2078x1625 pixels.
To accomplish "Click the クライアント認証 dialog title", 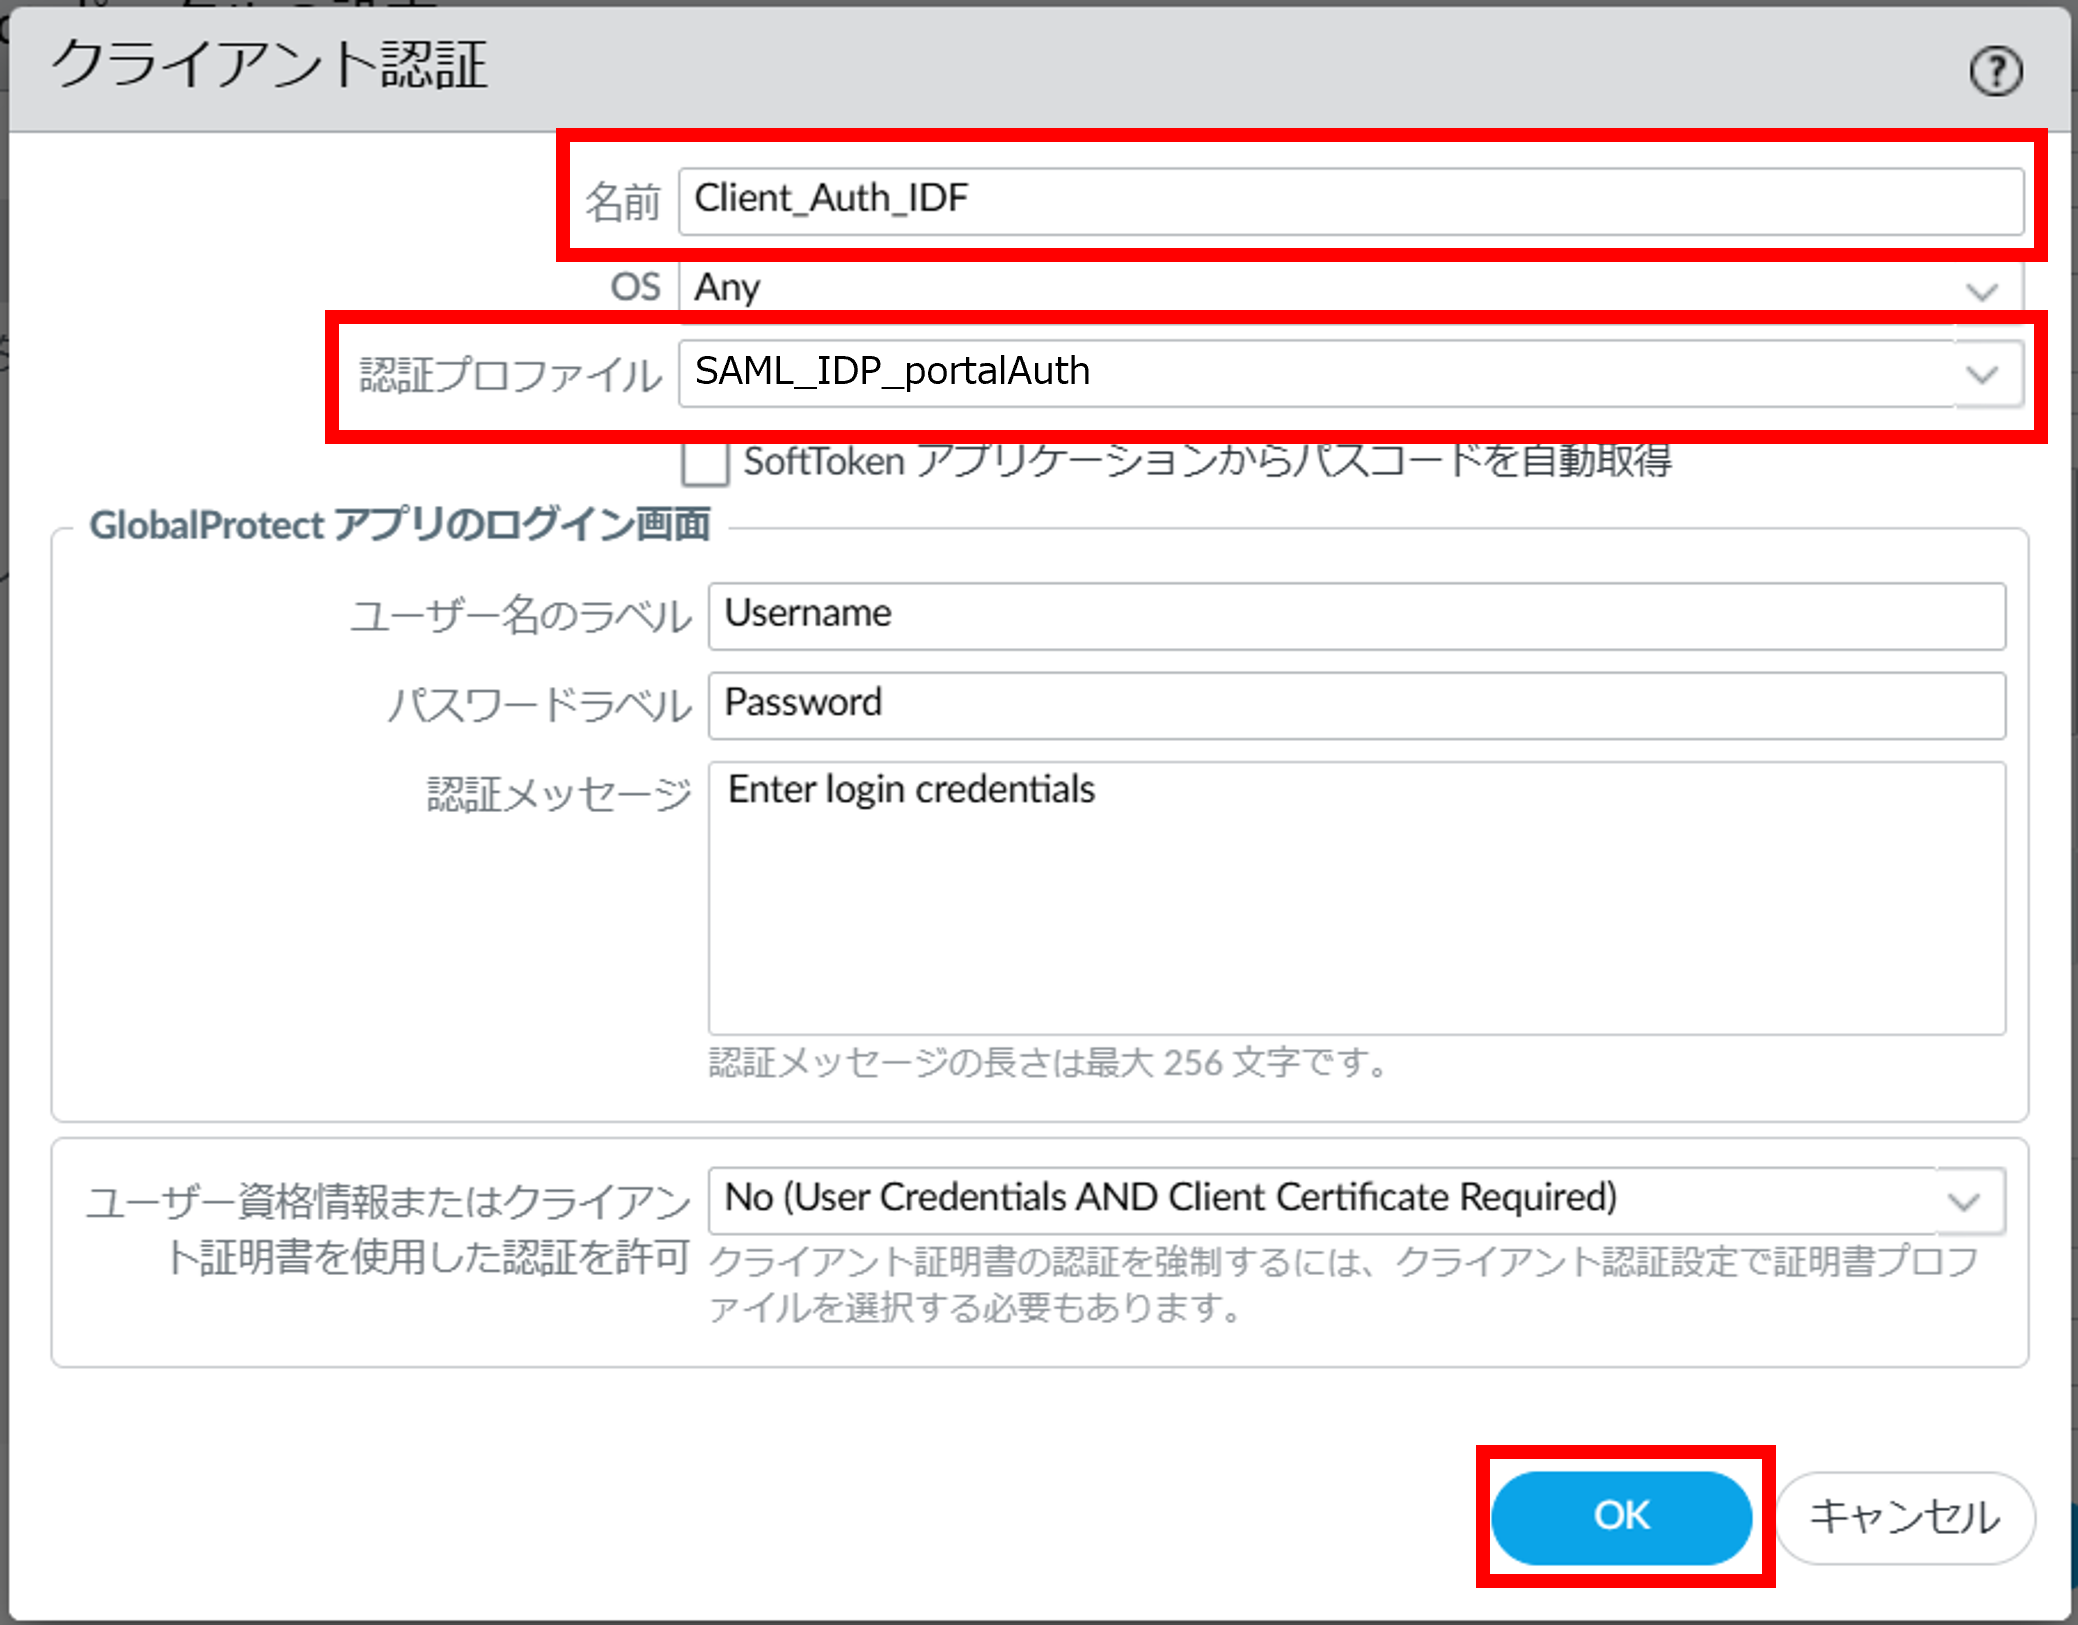I will pyautogui.click(x=270, y=66).
